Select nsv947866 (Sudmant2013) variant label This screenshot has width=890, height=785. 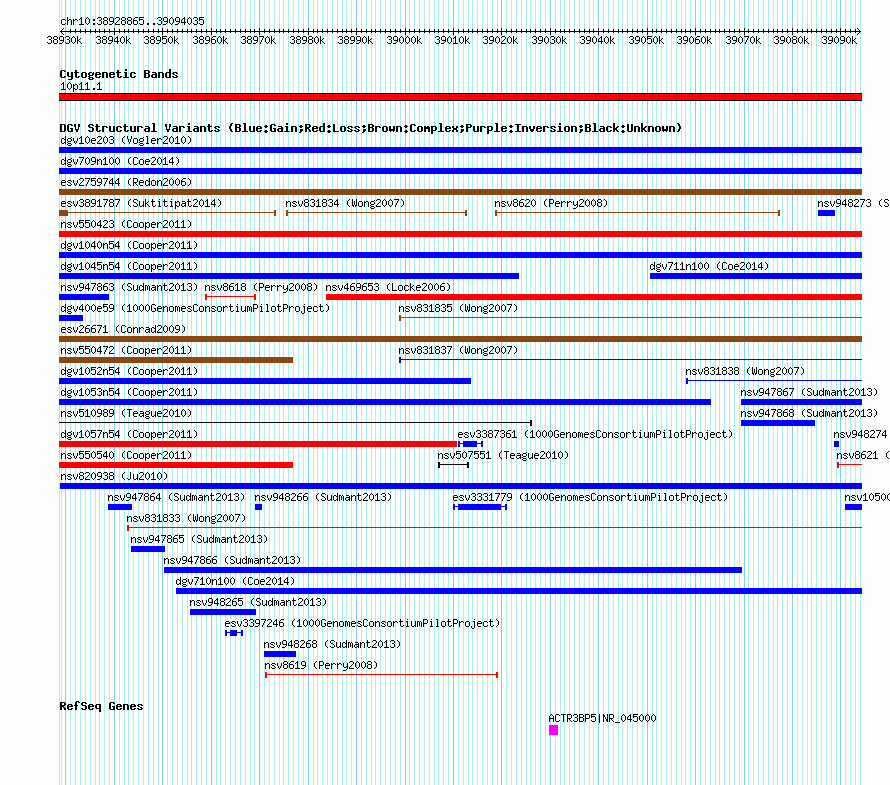tap(232, 560)
